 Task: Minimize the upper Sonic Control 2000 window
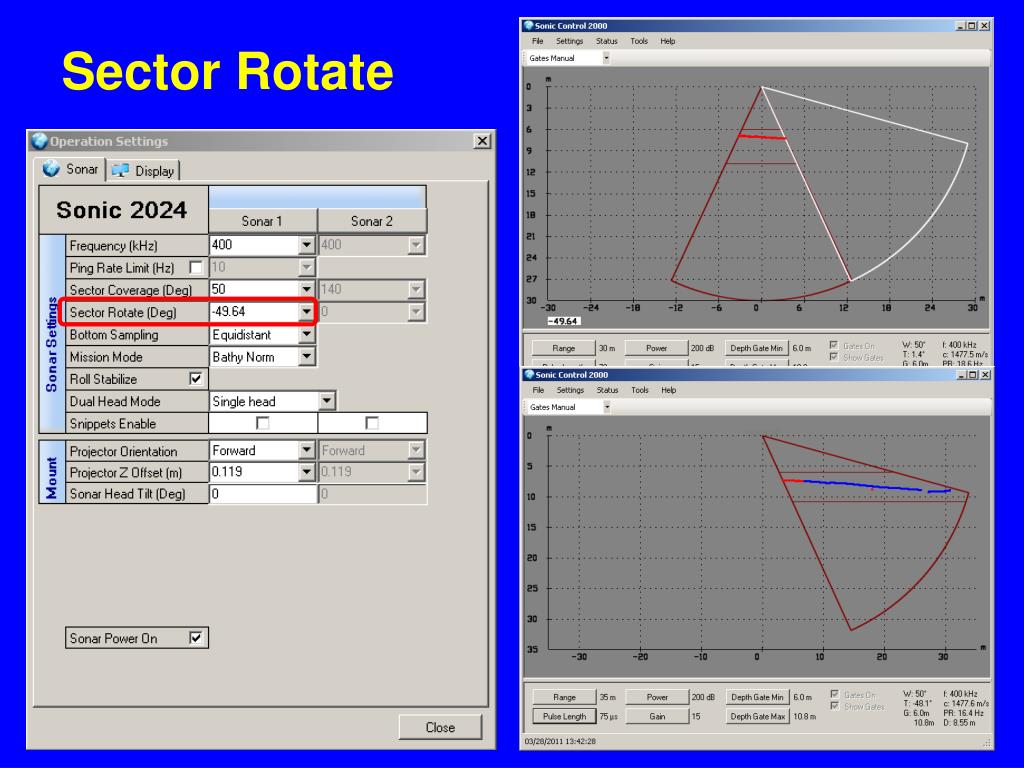[960, 25]
